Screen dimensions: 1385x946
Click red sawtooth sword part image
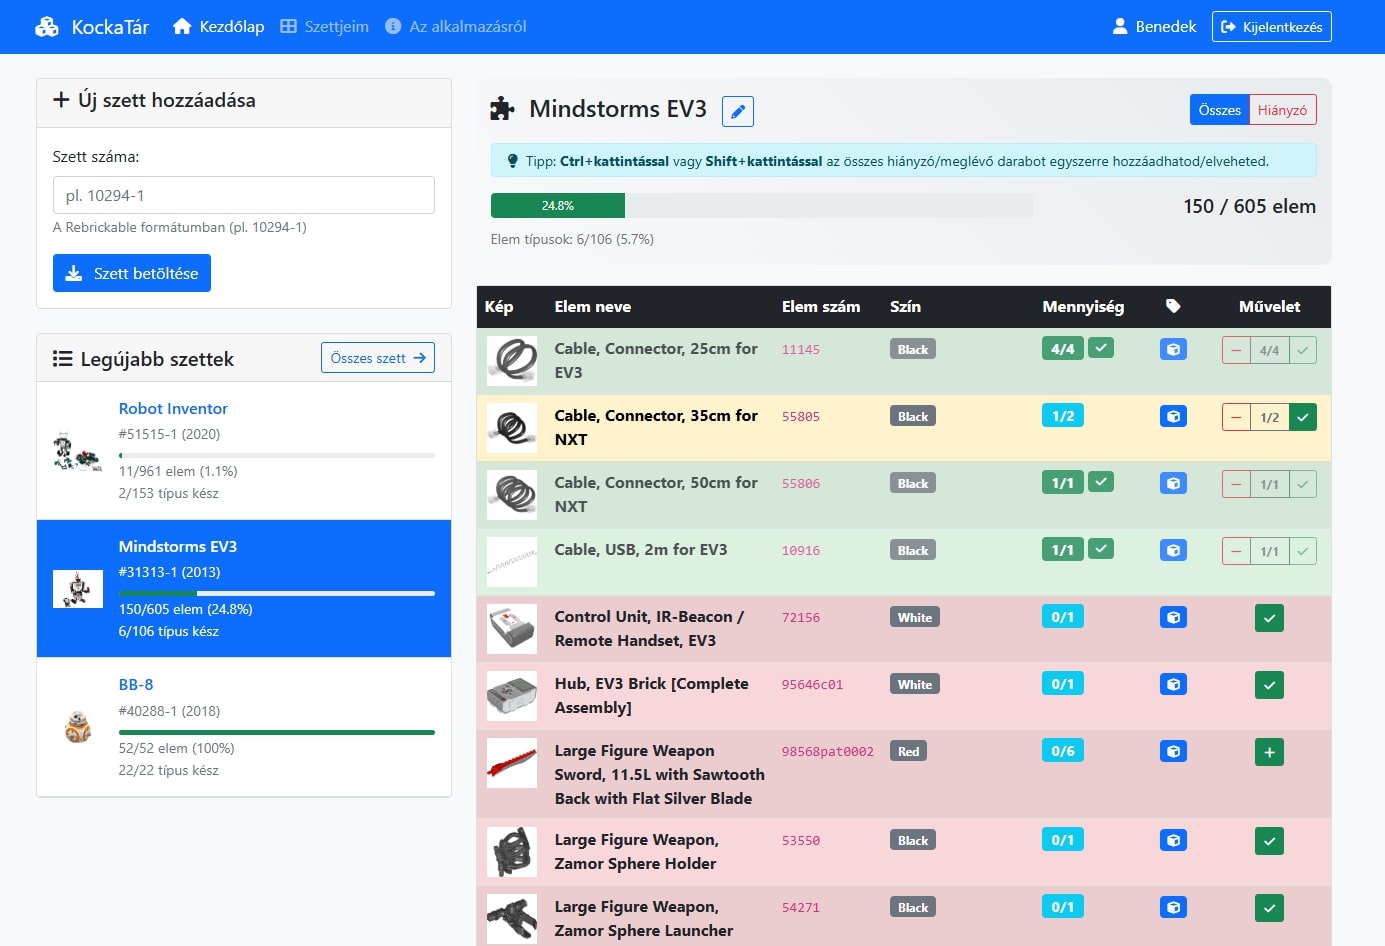click(512, 763)
